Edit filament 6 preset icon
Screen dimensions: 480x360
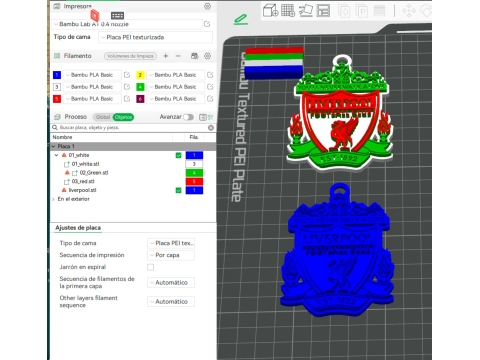click(210, 99)
